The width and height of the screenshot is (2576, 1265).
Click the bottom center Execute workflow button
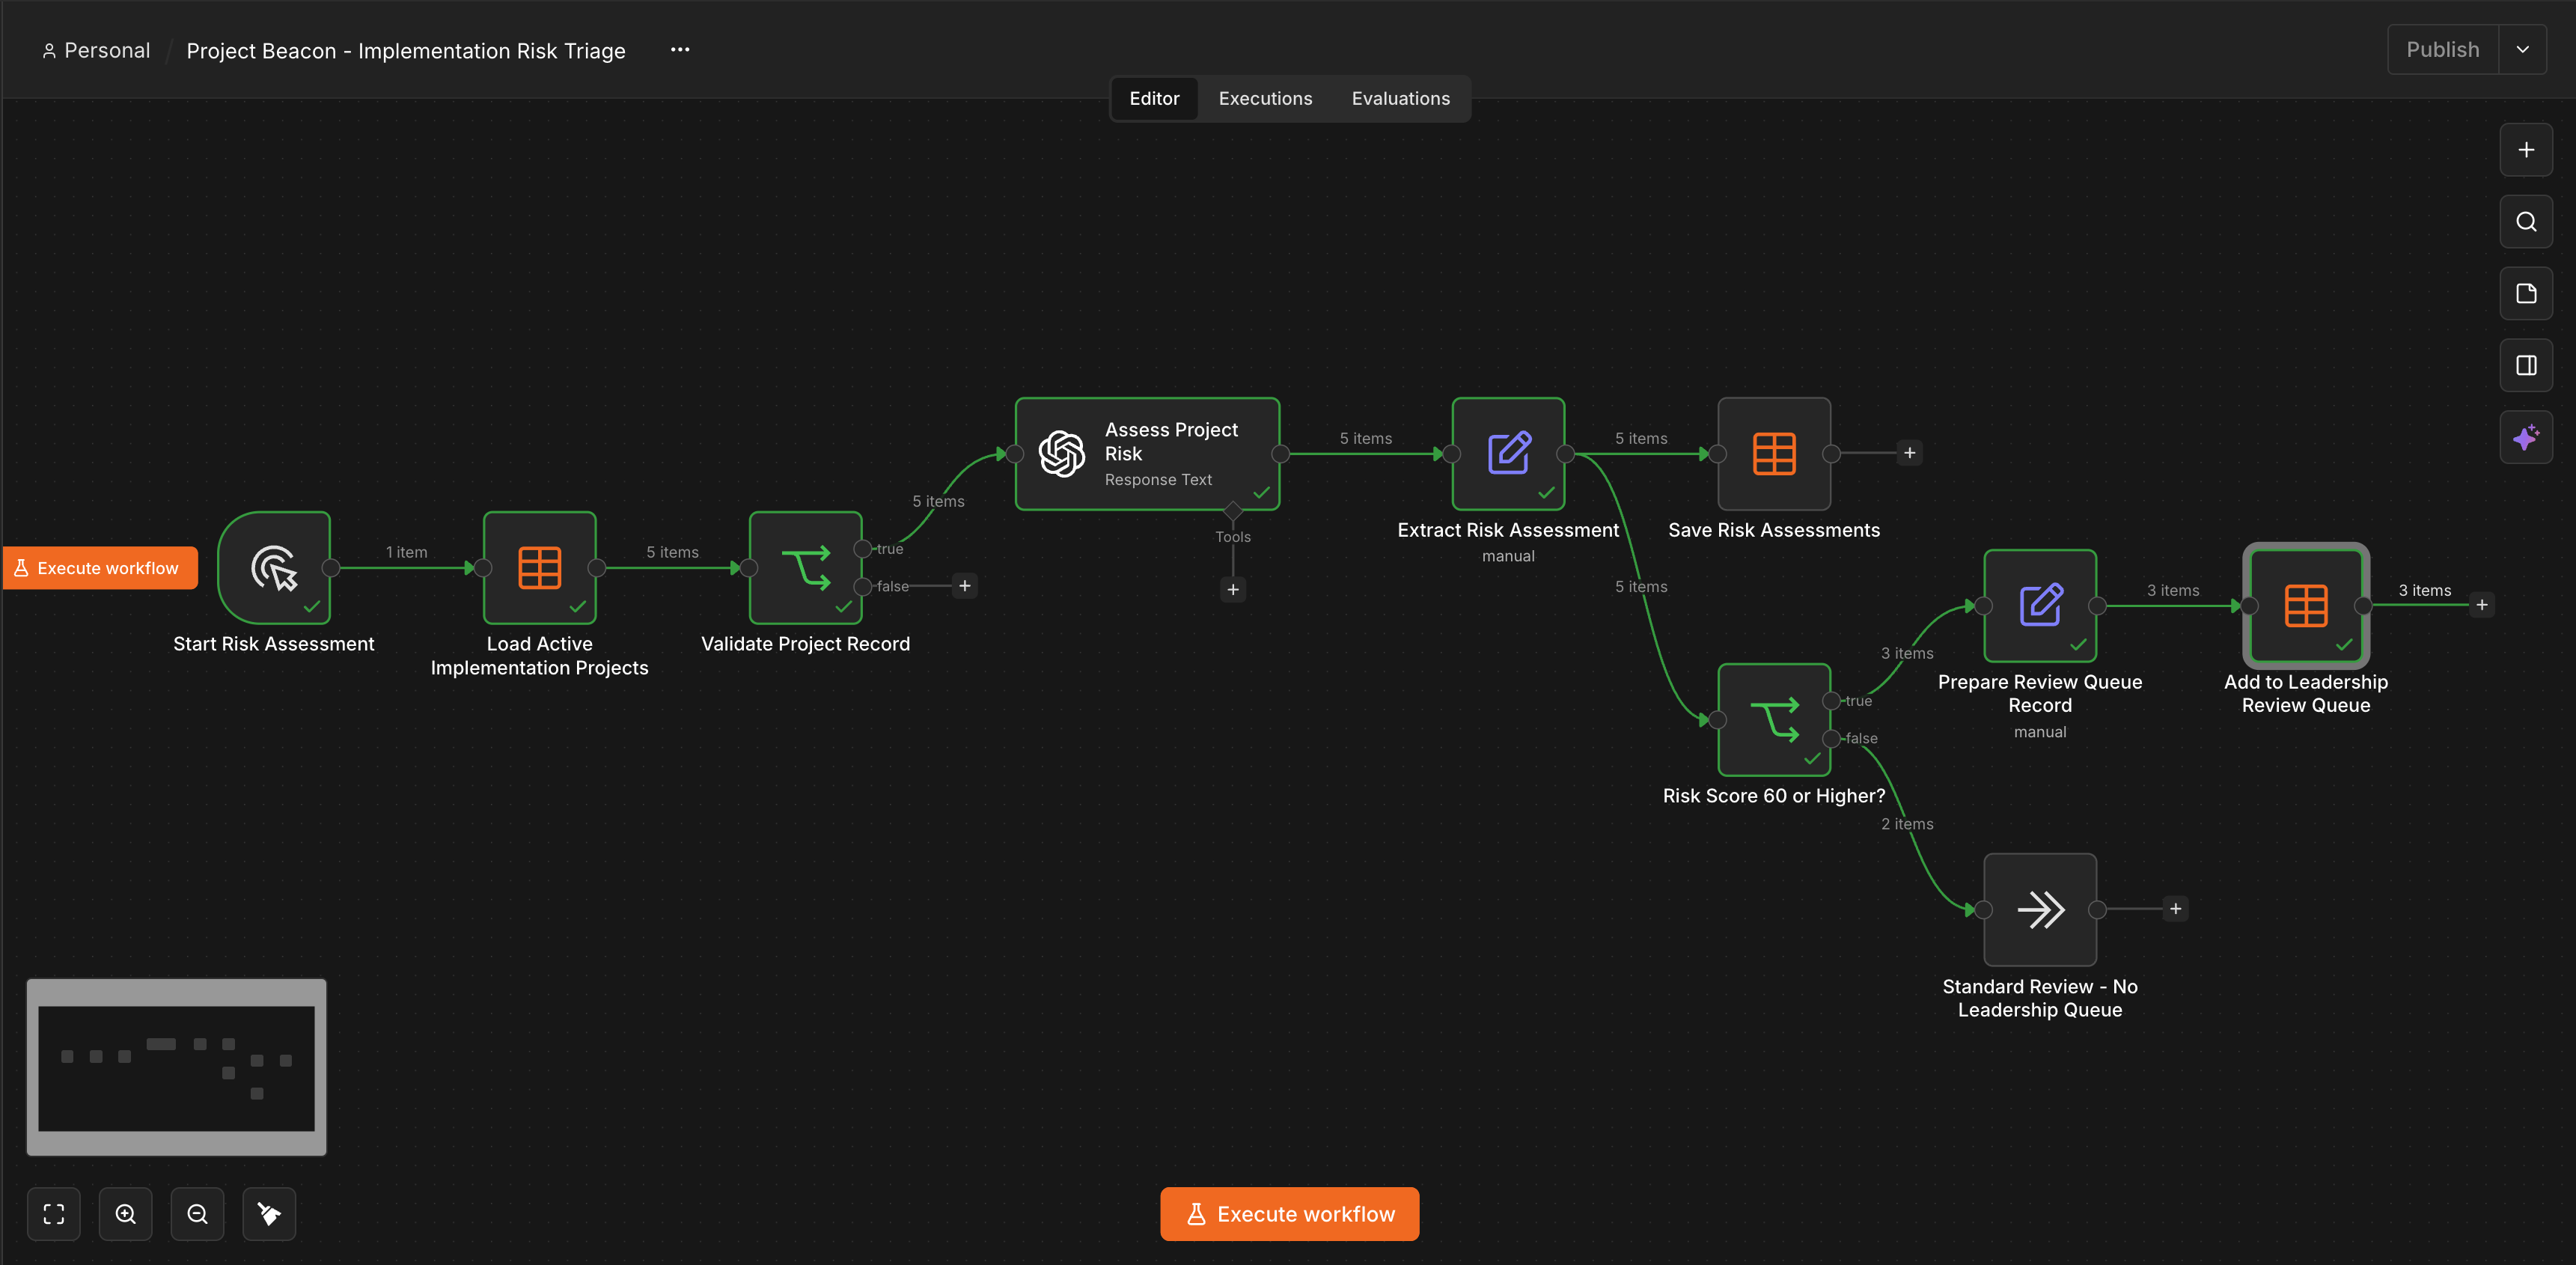pos(1290,1214)
